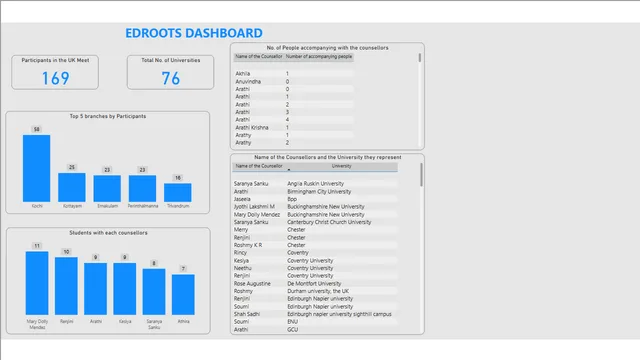The width and height of the screenshot is (640, 360).
Task: Click De Montfort University cell
Action: [314, 283]
